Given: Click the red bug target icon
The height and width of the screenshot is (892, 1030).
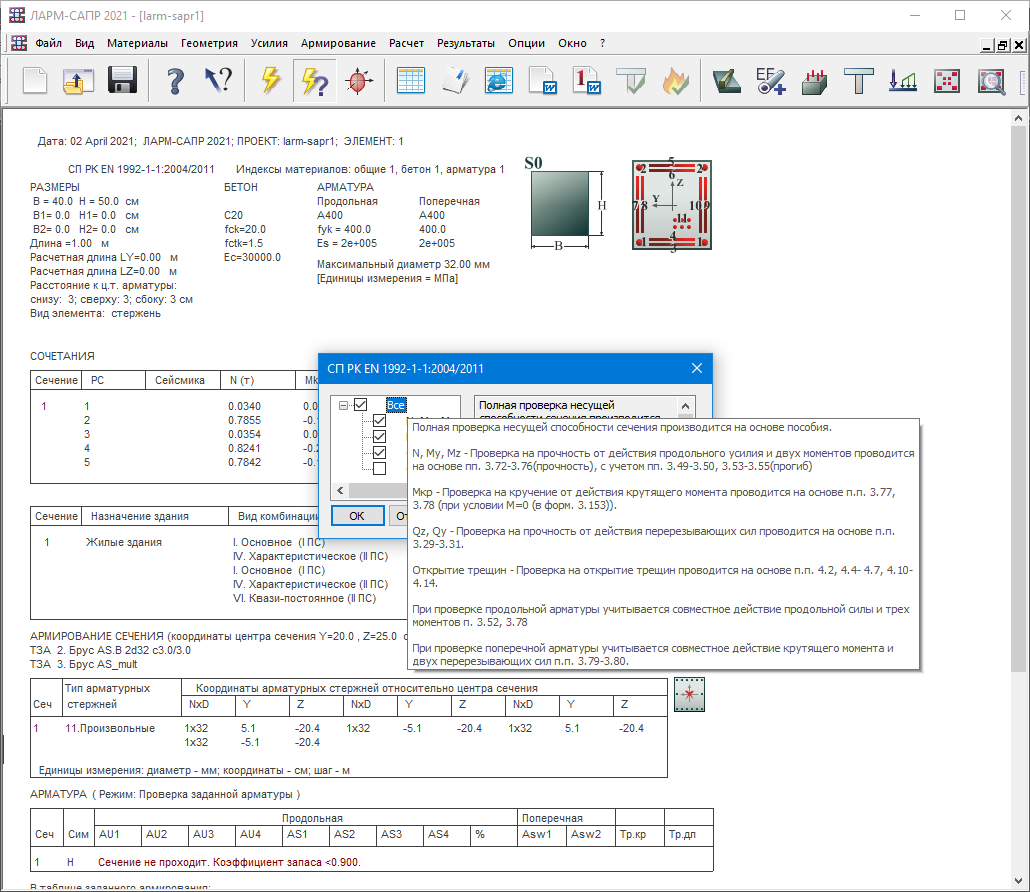Looking at the screenshot, I should (x=358, y=81).
